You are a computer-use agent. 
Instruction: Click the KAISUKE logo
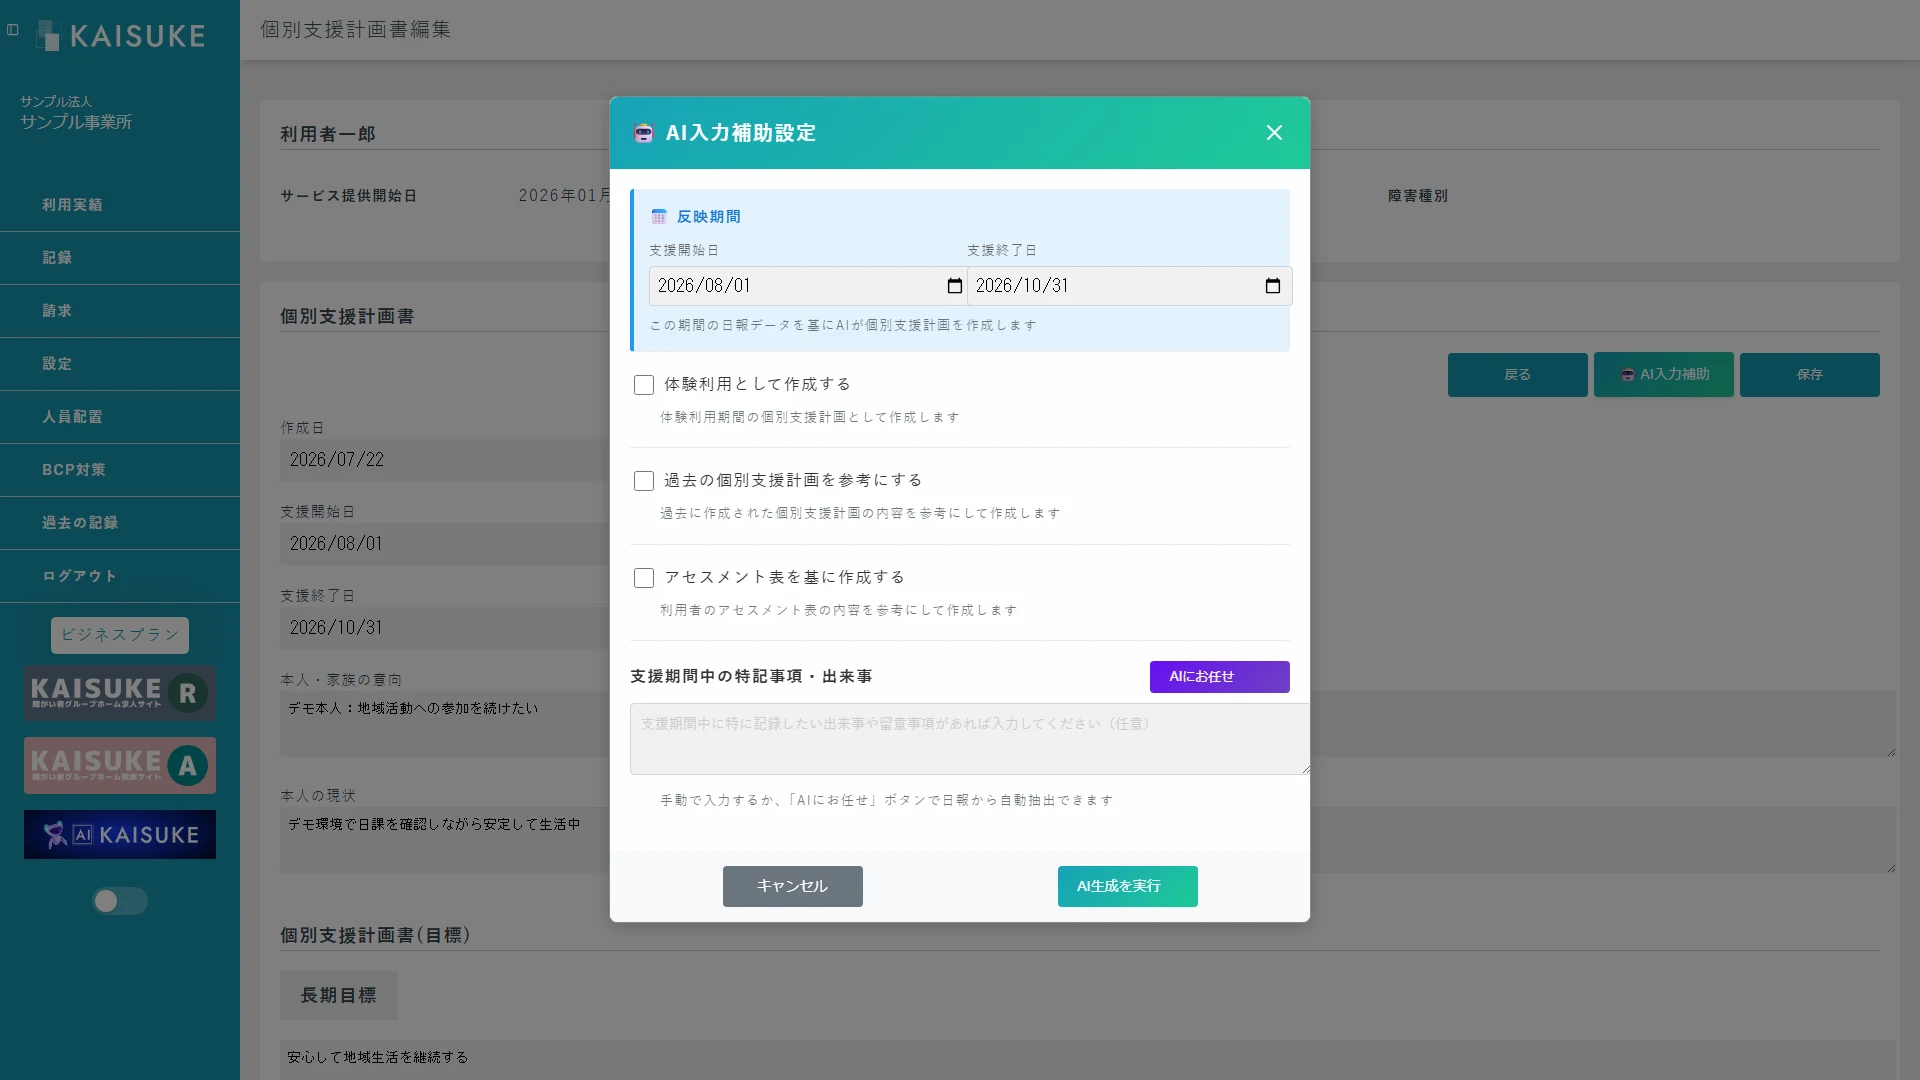(120, 36)
